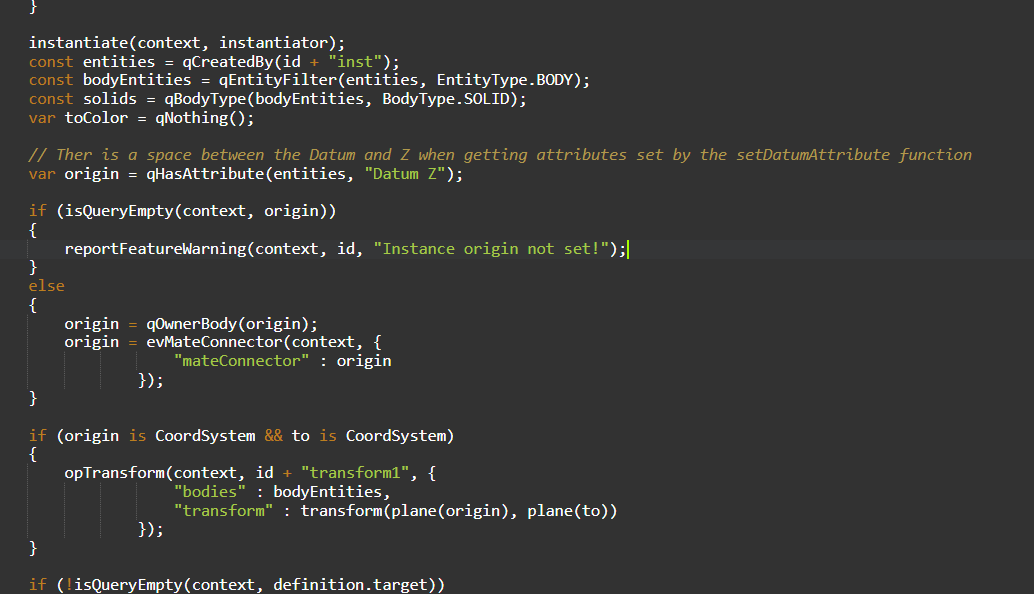Click 'var' before 'origin ='
This screenshot has width=1034, height=594.
click(42, 175)
